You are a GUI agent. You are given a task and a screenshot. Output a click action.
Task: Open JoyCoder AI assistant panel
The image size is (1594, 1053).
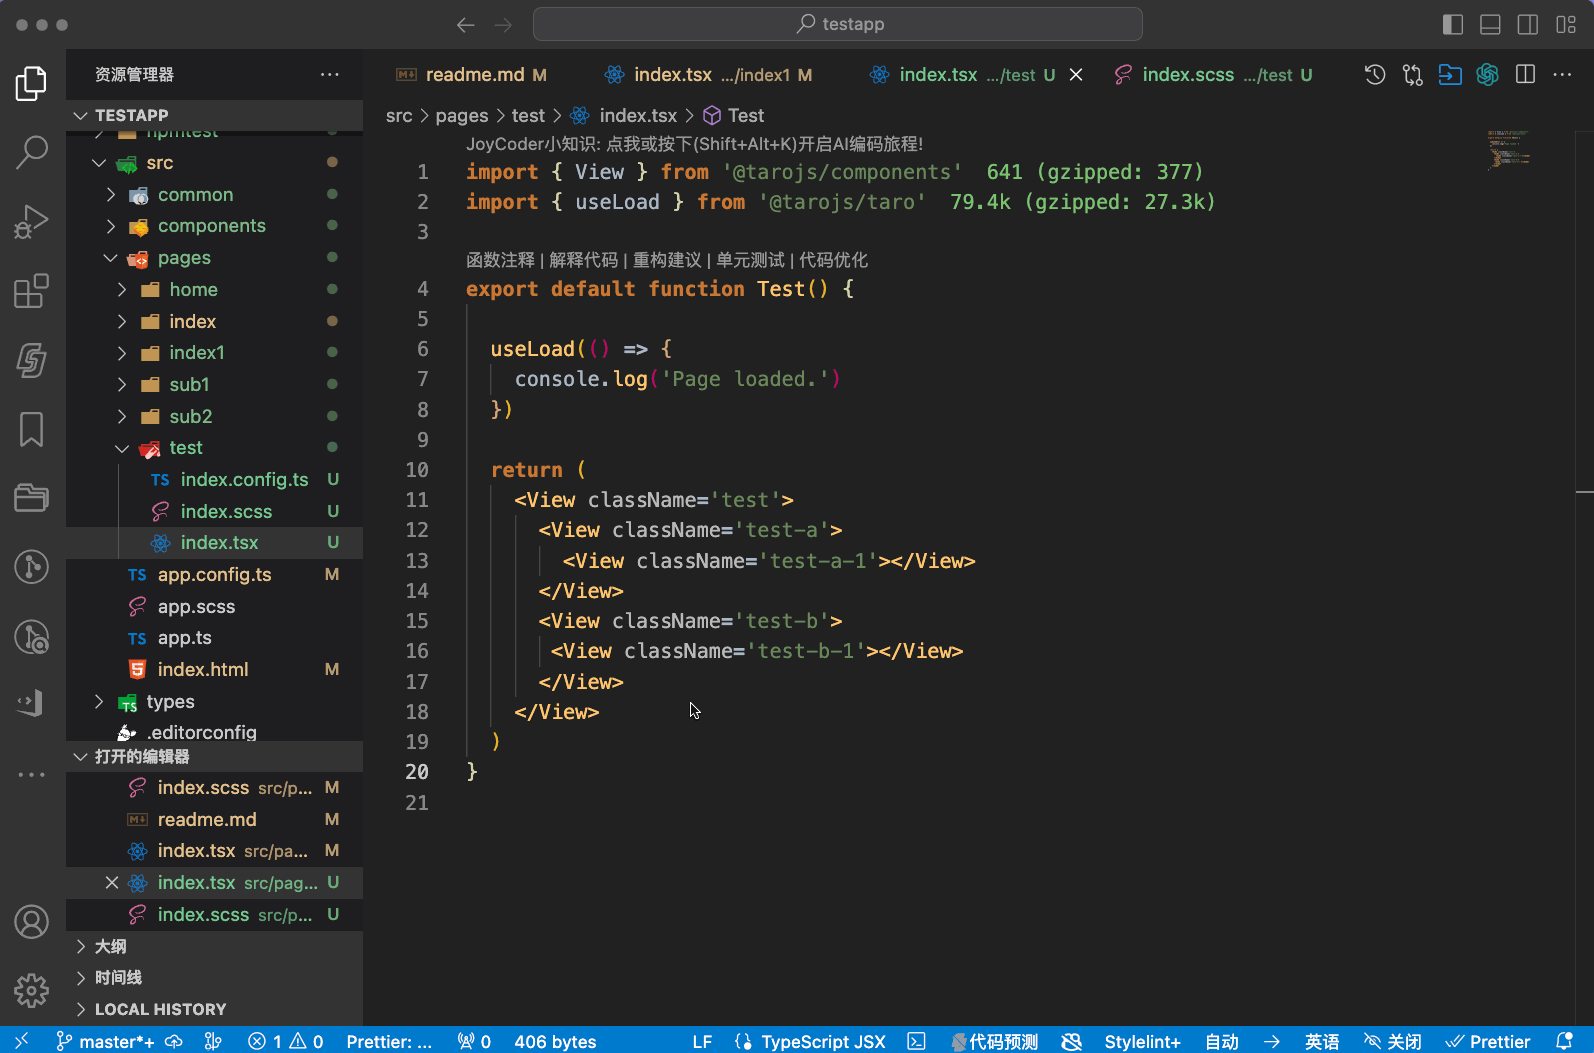tap(31, 360)
